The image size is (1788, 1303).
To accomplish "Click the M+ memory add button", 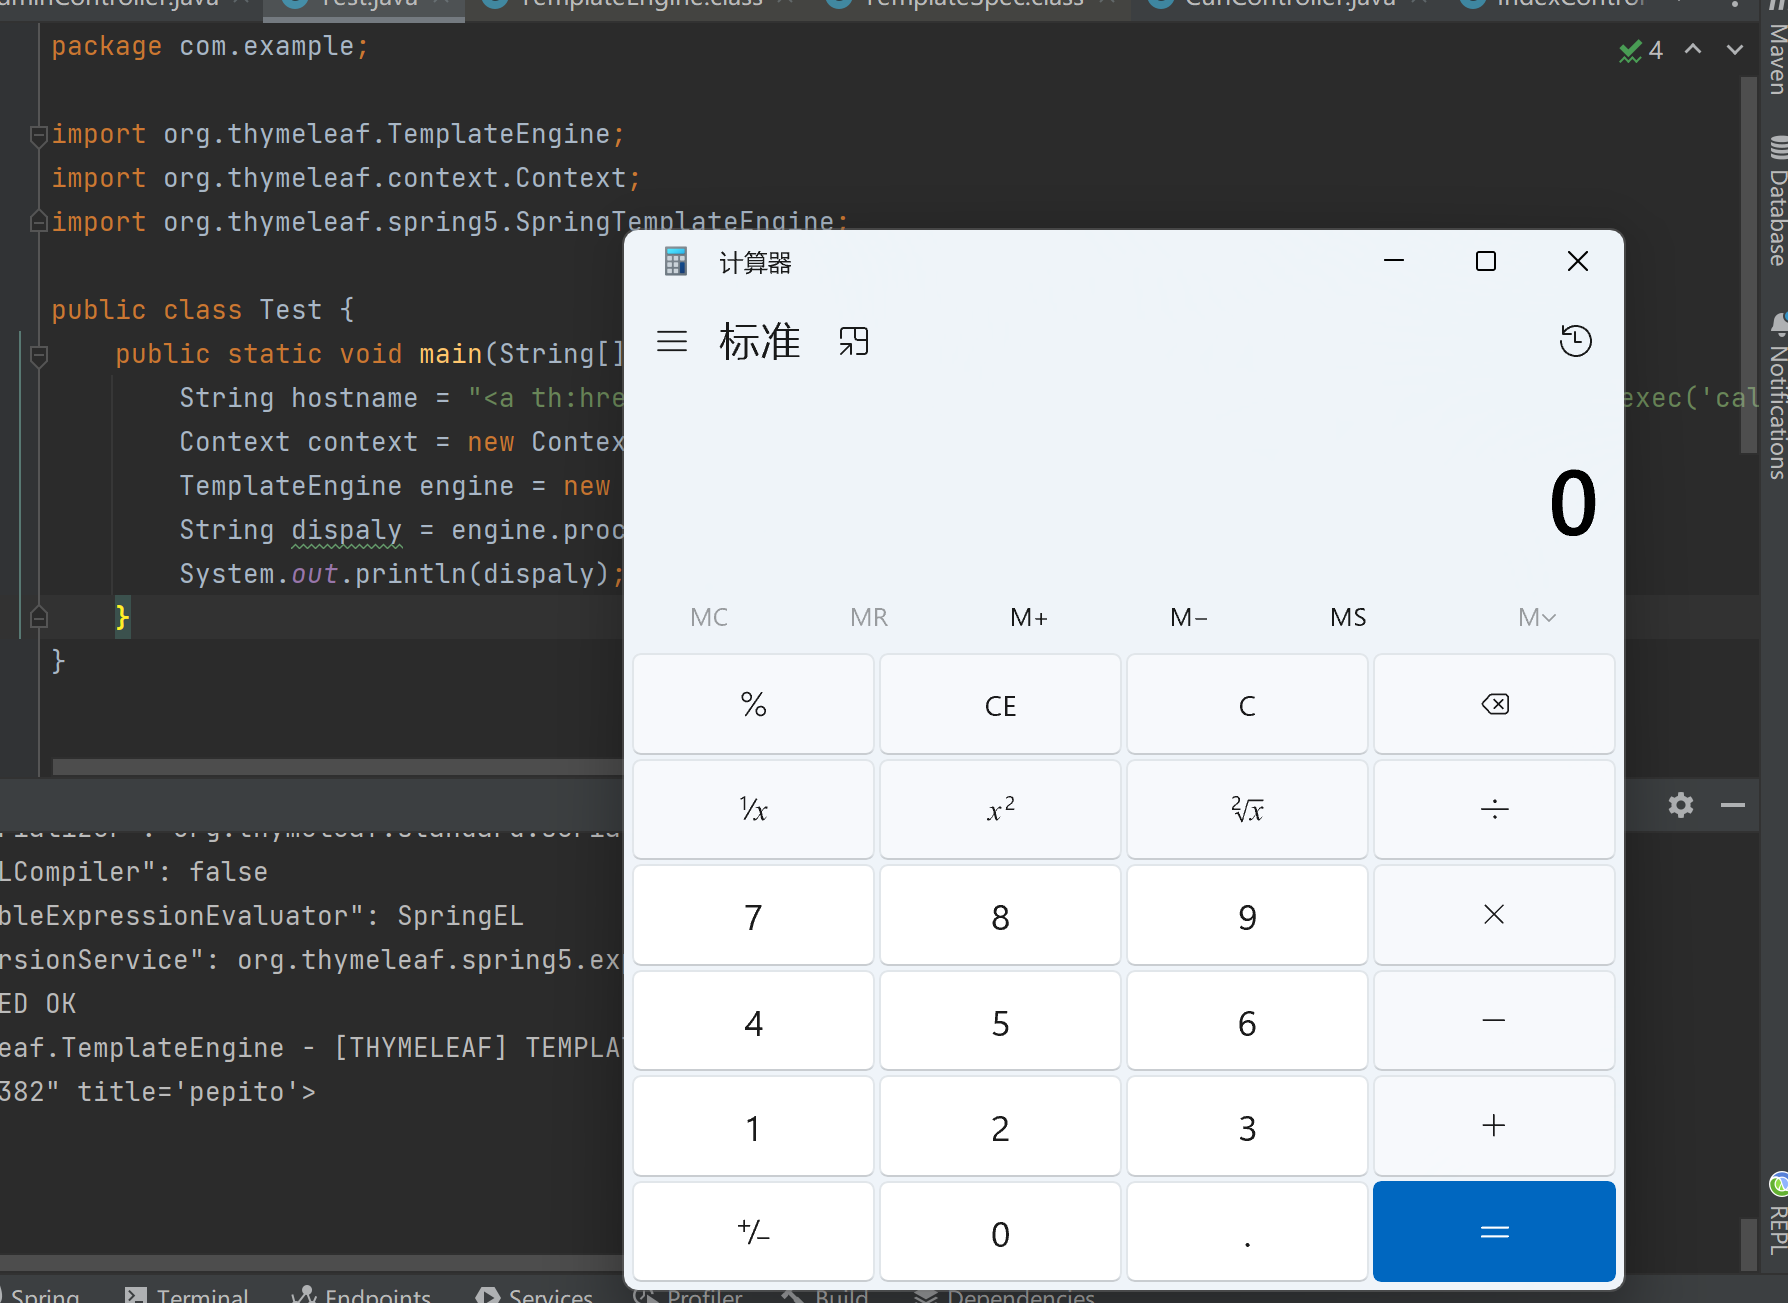I will (x=1028, y=617).
